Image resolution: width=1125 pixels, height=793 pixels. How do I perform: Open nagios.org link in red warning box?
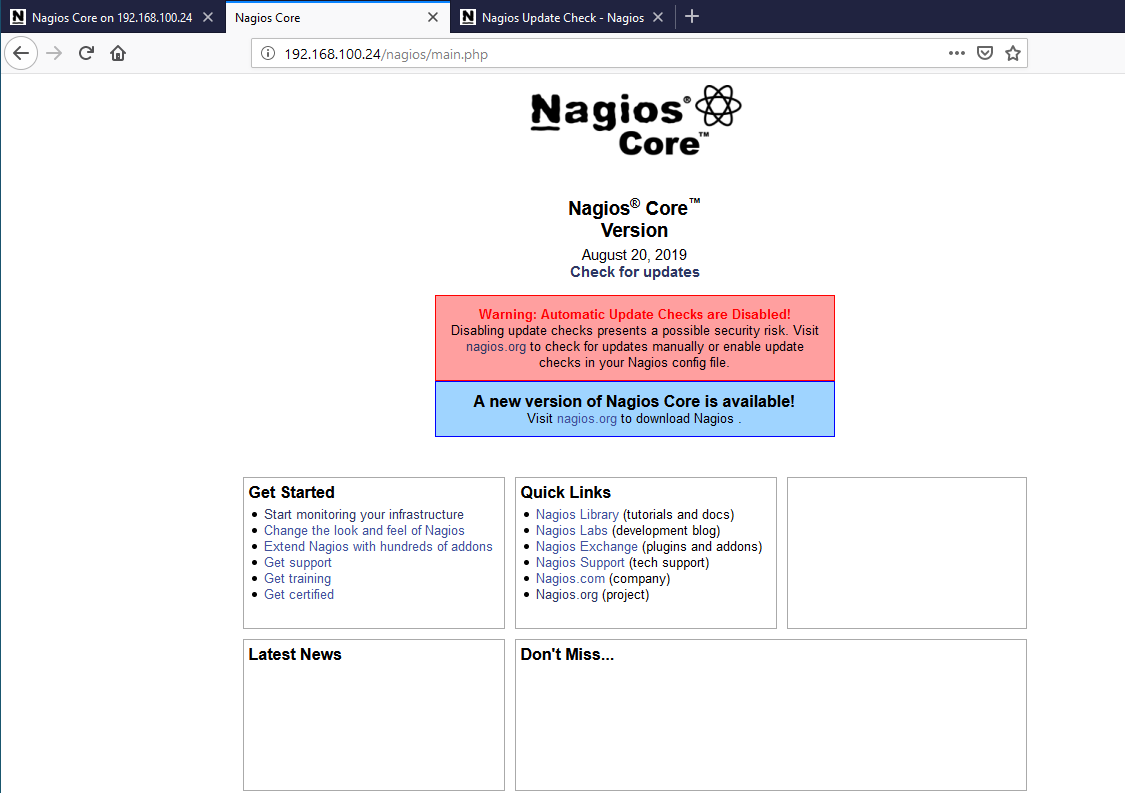tap(495, 347)
